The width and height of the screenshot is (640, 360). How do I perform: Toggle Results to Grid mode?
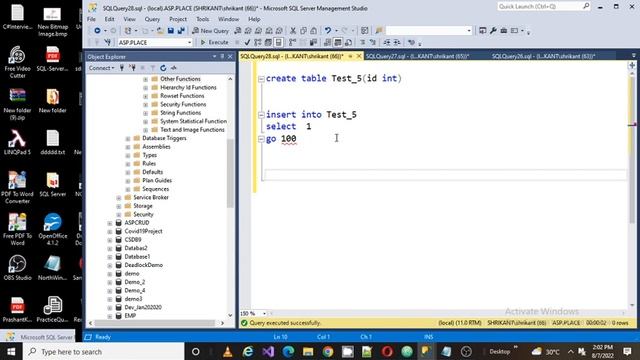coord(338,42)
